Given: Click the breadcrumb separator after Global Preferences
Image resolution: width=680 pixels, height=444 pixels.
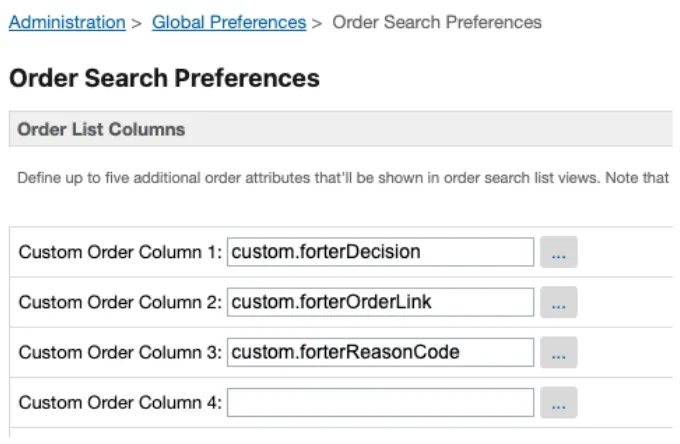Looking at the screenshot, I should (x=317, y=23).
